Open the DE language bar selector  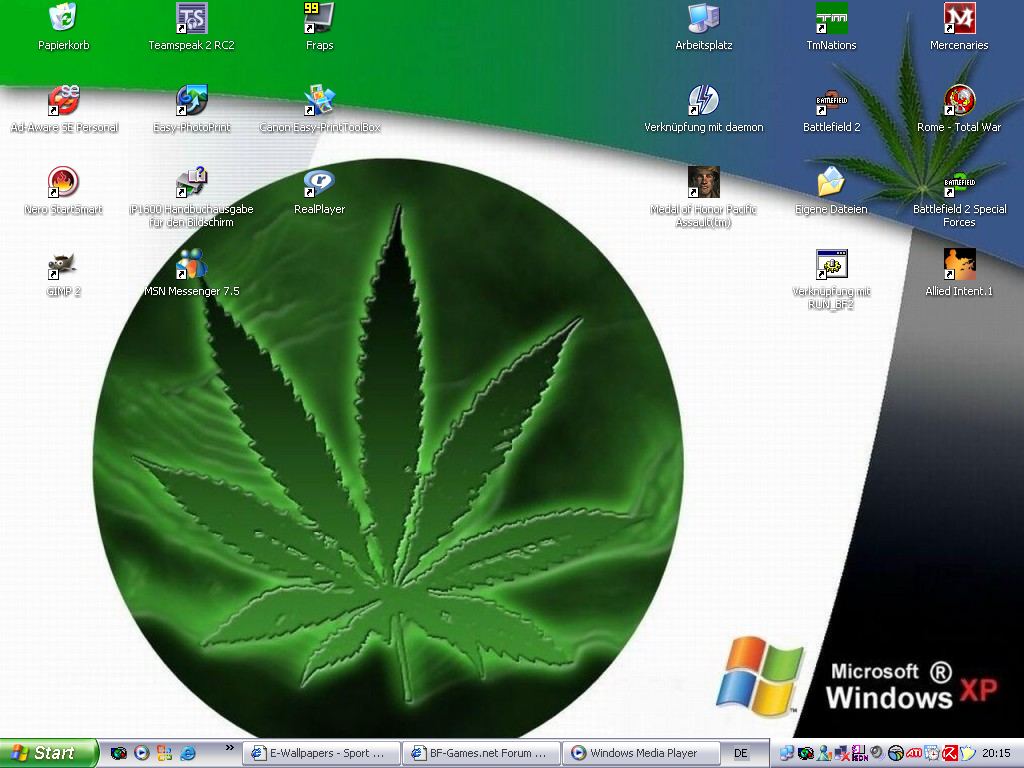(x=741, y=753)
